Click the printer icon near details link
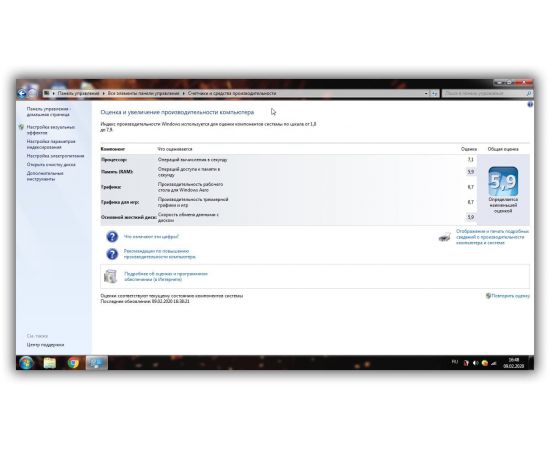 coord(444,237)
